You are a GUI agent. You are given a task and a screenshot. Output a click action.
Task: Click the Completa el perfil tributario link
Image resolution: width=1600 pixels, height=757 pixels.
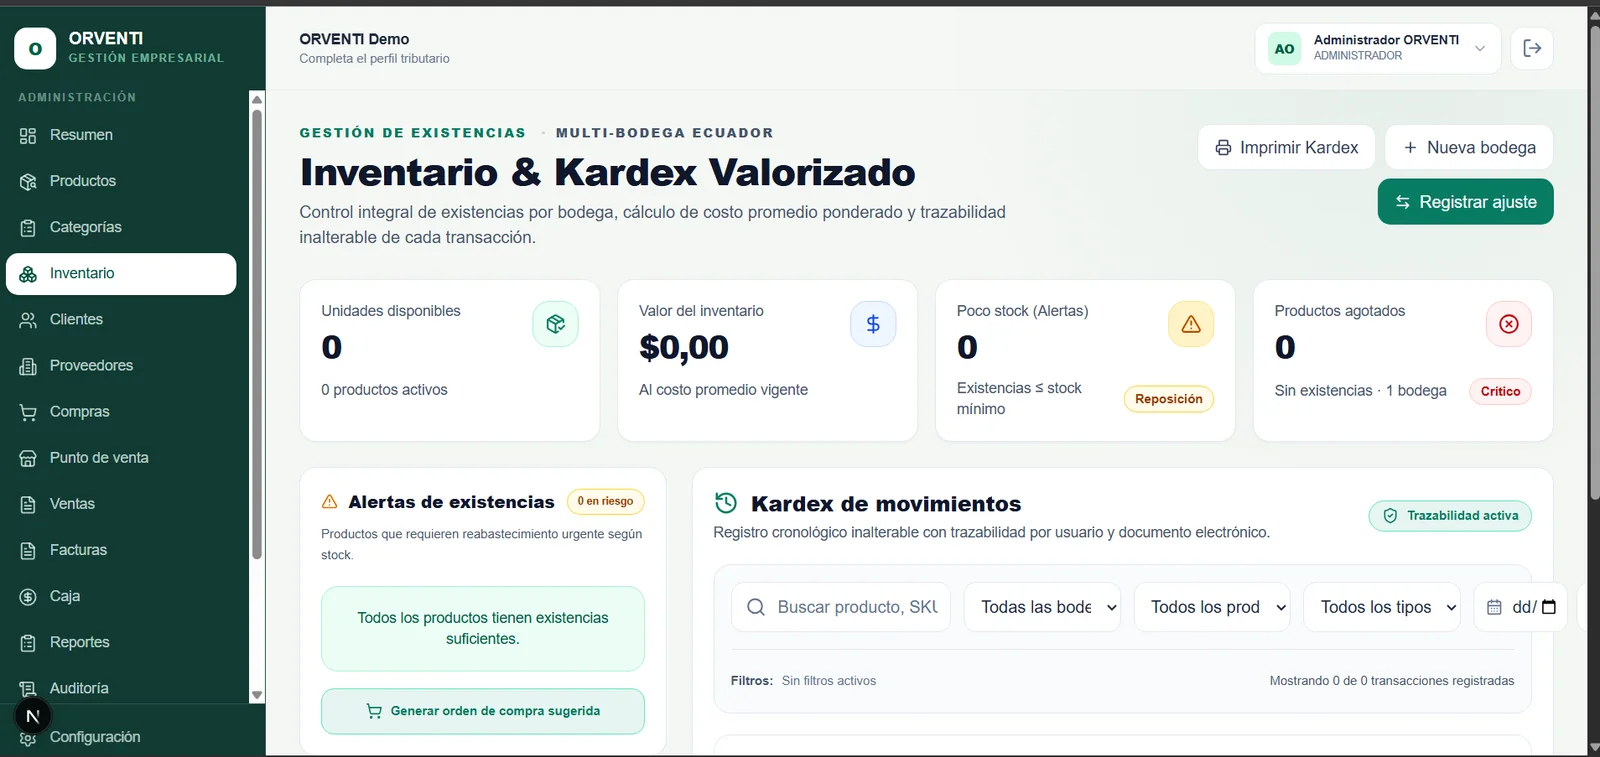click(x=374, y=59)
